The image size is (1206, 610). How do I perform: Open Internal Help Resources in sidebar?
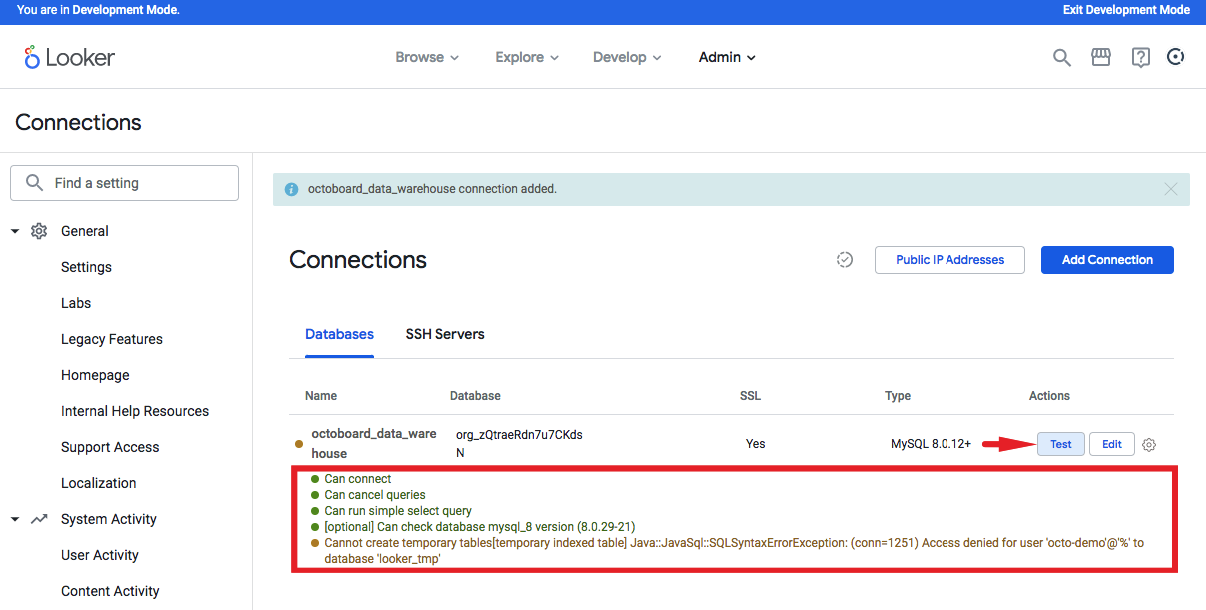135,411
